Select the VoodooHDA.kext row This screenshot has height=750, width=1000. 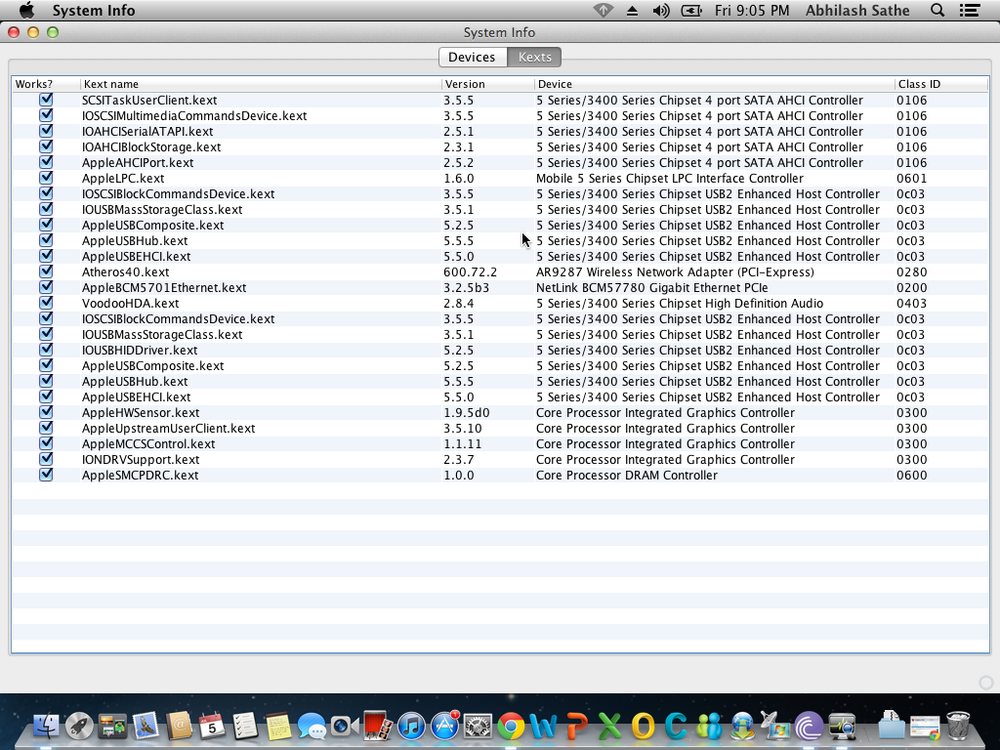click(260, 303)
